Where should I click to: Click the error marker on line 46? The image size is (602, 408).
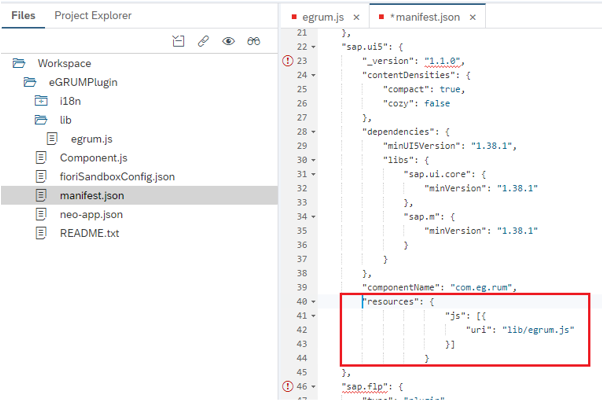288,386
